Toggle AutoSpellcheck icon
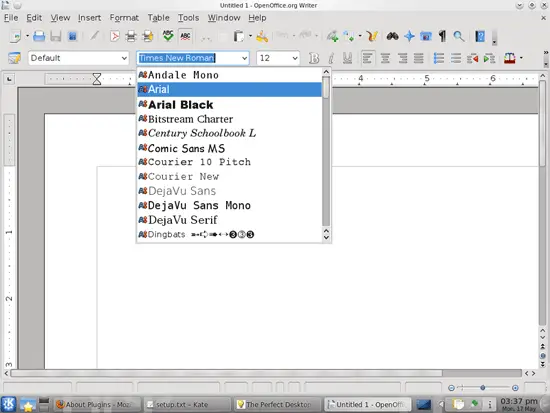Image resolution: width=550 pixels, height=413 pixels. 185,36
